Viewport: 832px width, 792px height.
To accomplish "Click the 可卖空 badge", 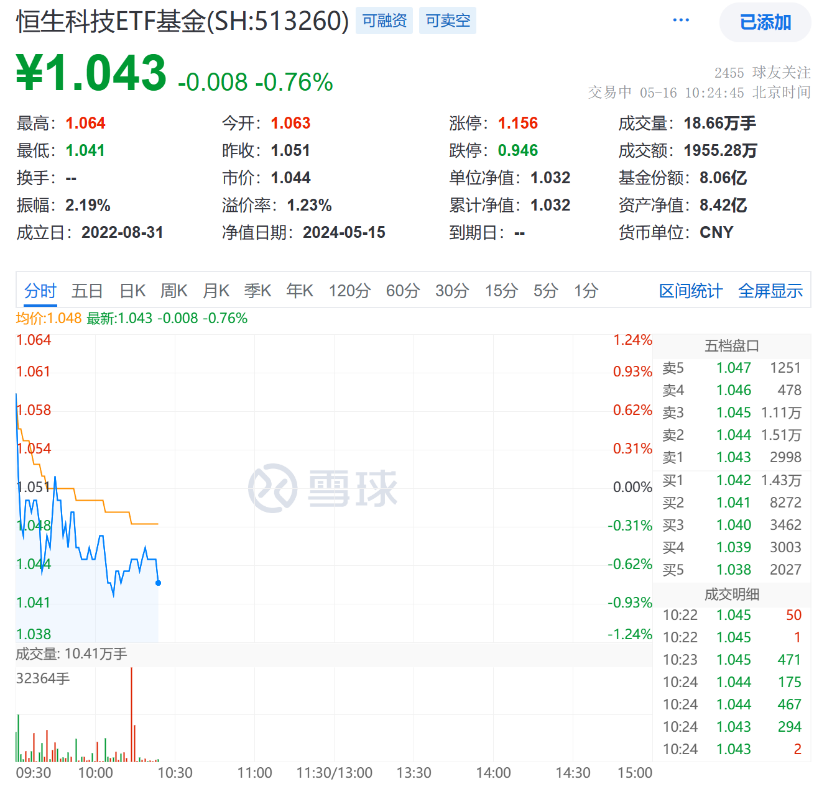I will pyautogui.click(x=449, y=20).
